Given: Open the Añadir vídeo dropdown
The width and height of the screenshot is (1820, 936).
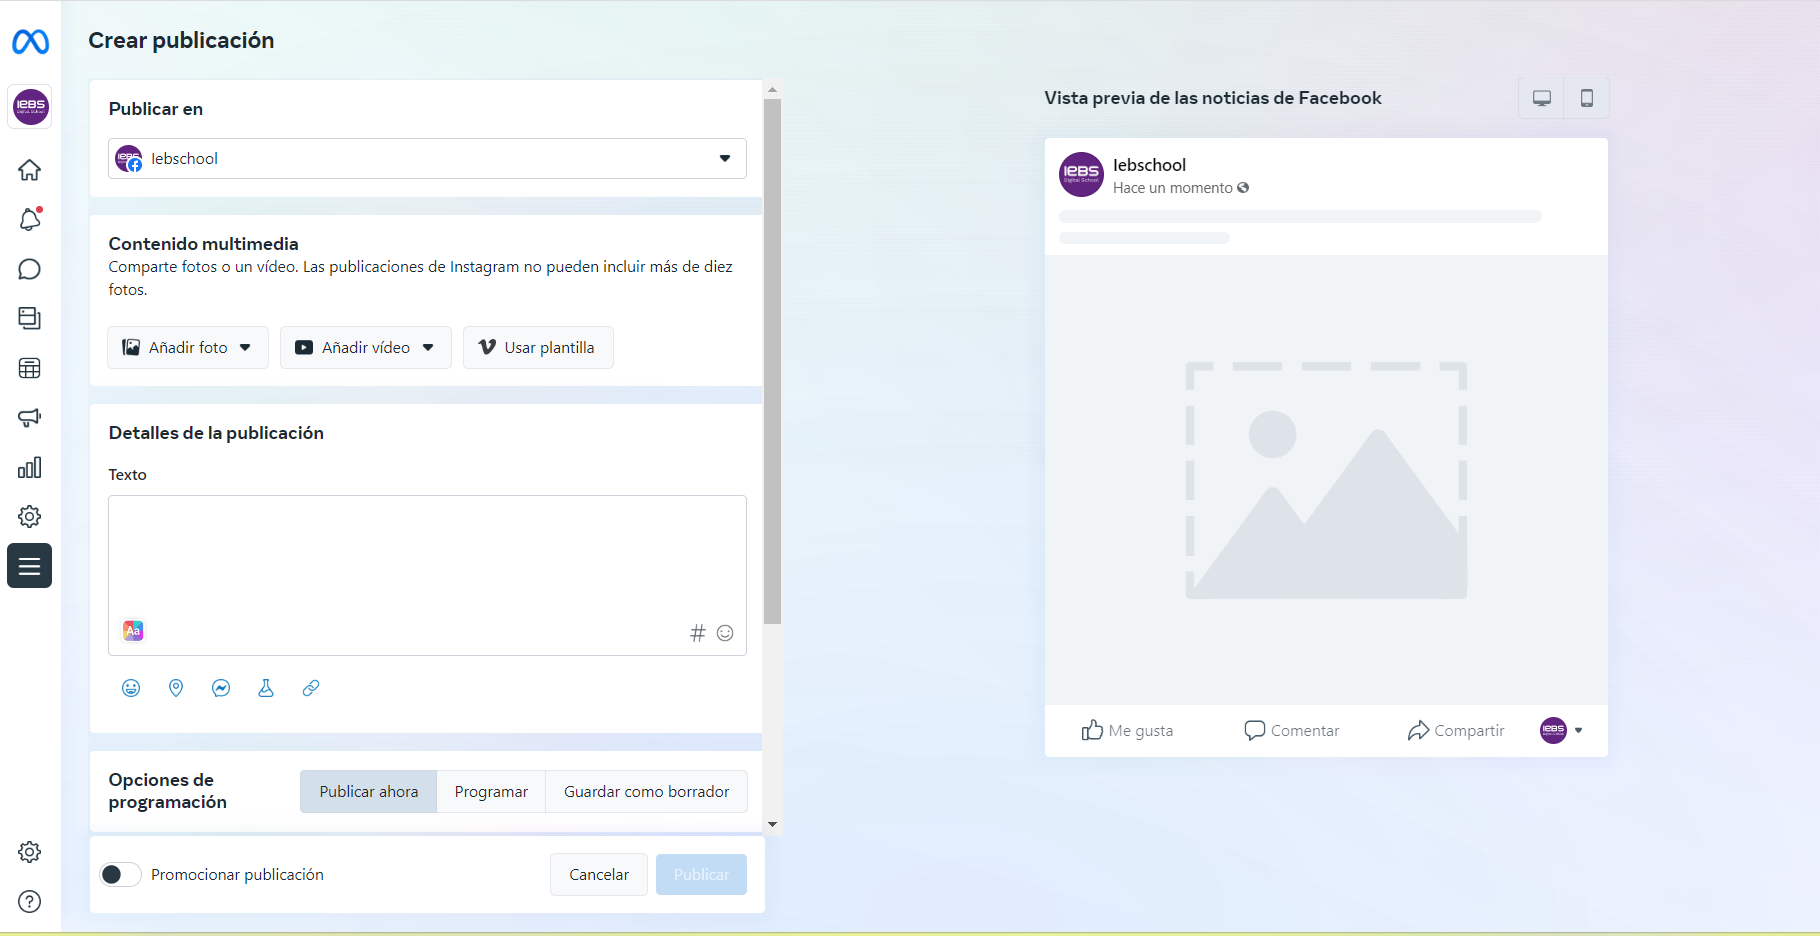Looking at the screenshot, I should (366, 348).
